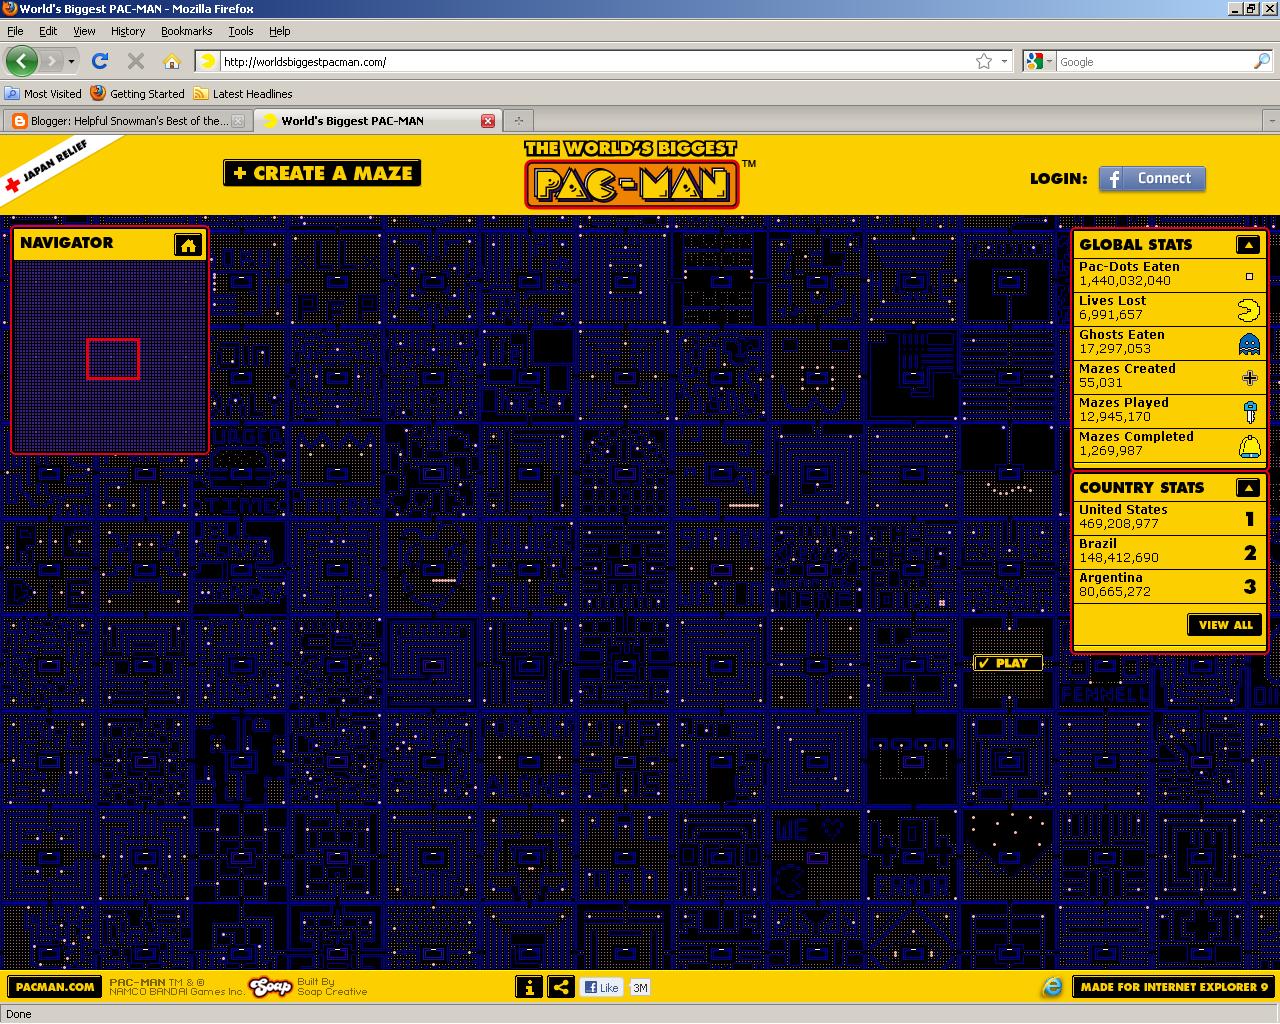
Task: Click the Internet Explorer icon near bottom right
Action: [x=1053, y=987]
